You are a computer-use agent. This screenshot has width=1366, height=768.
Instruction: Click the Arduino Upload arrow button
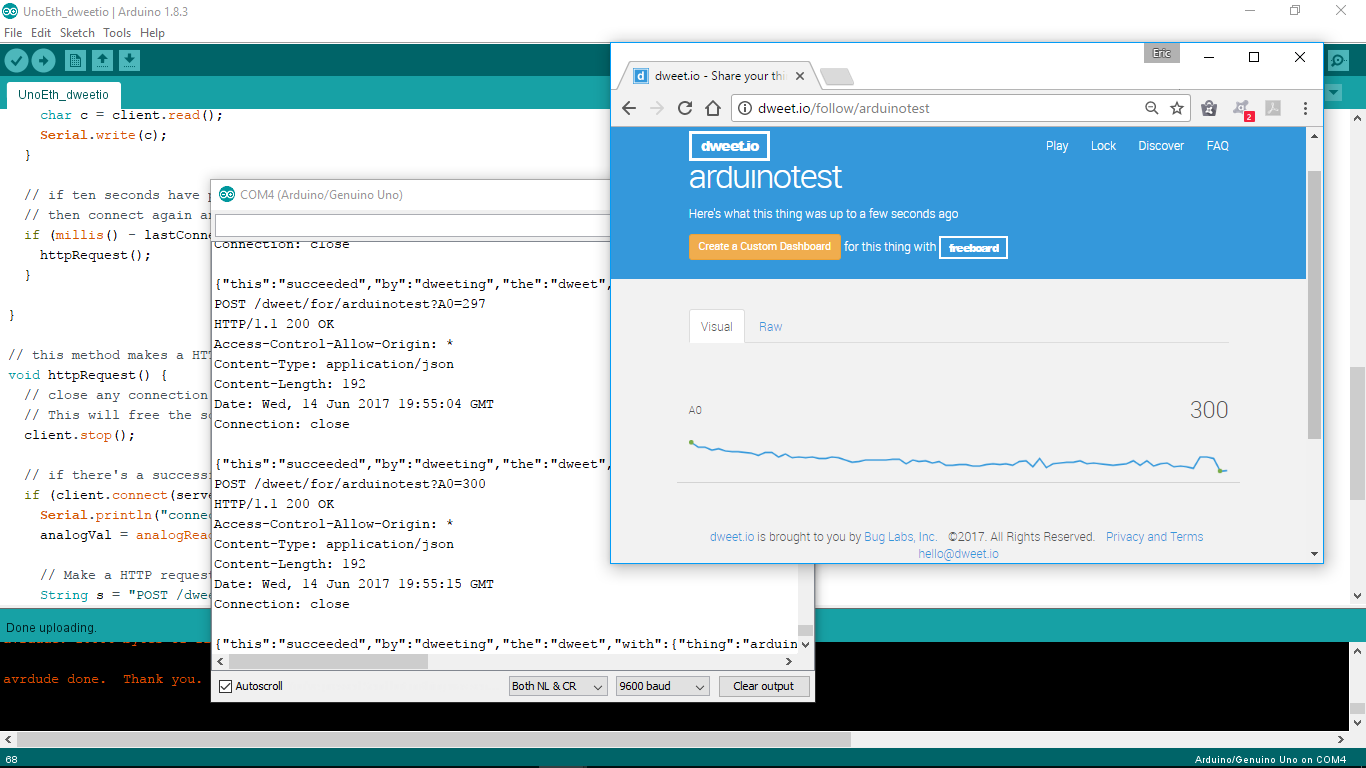tap(43, 61)
